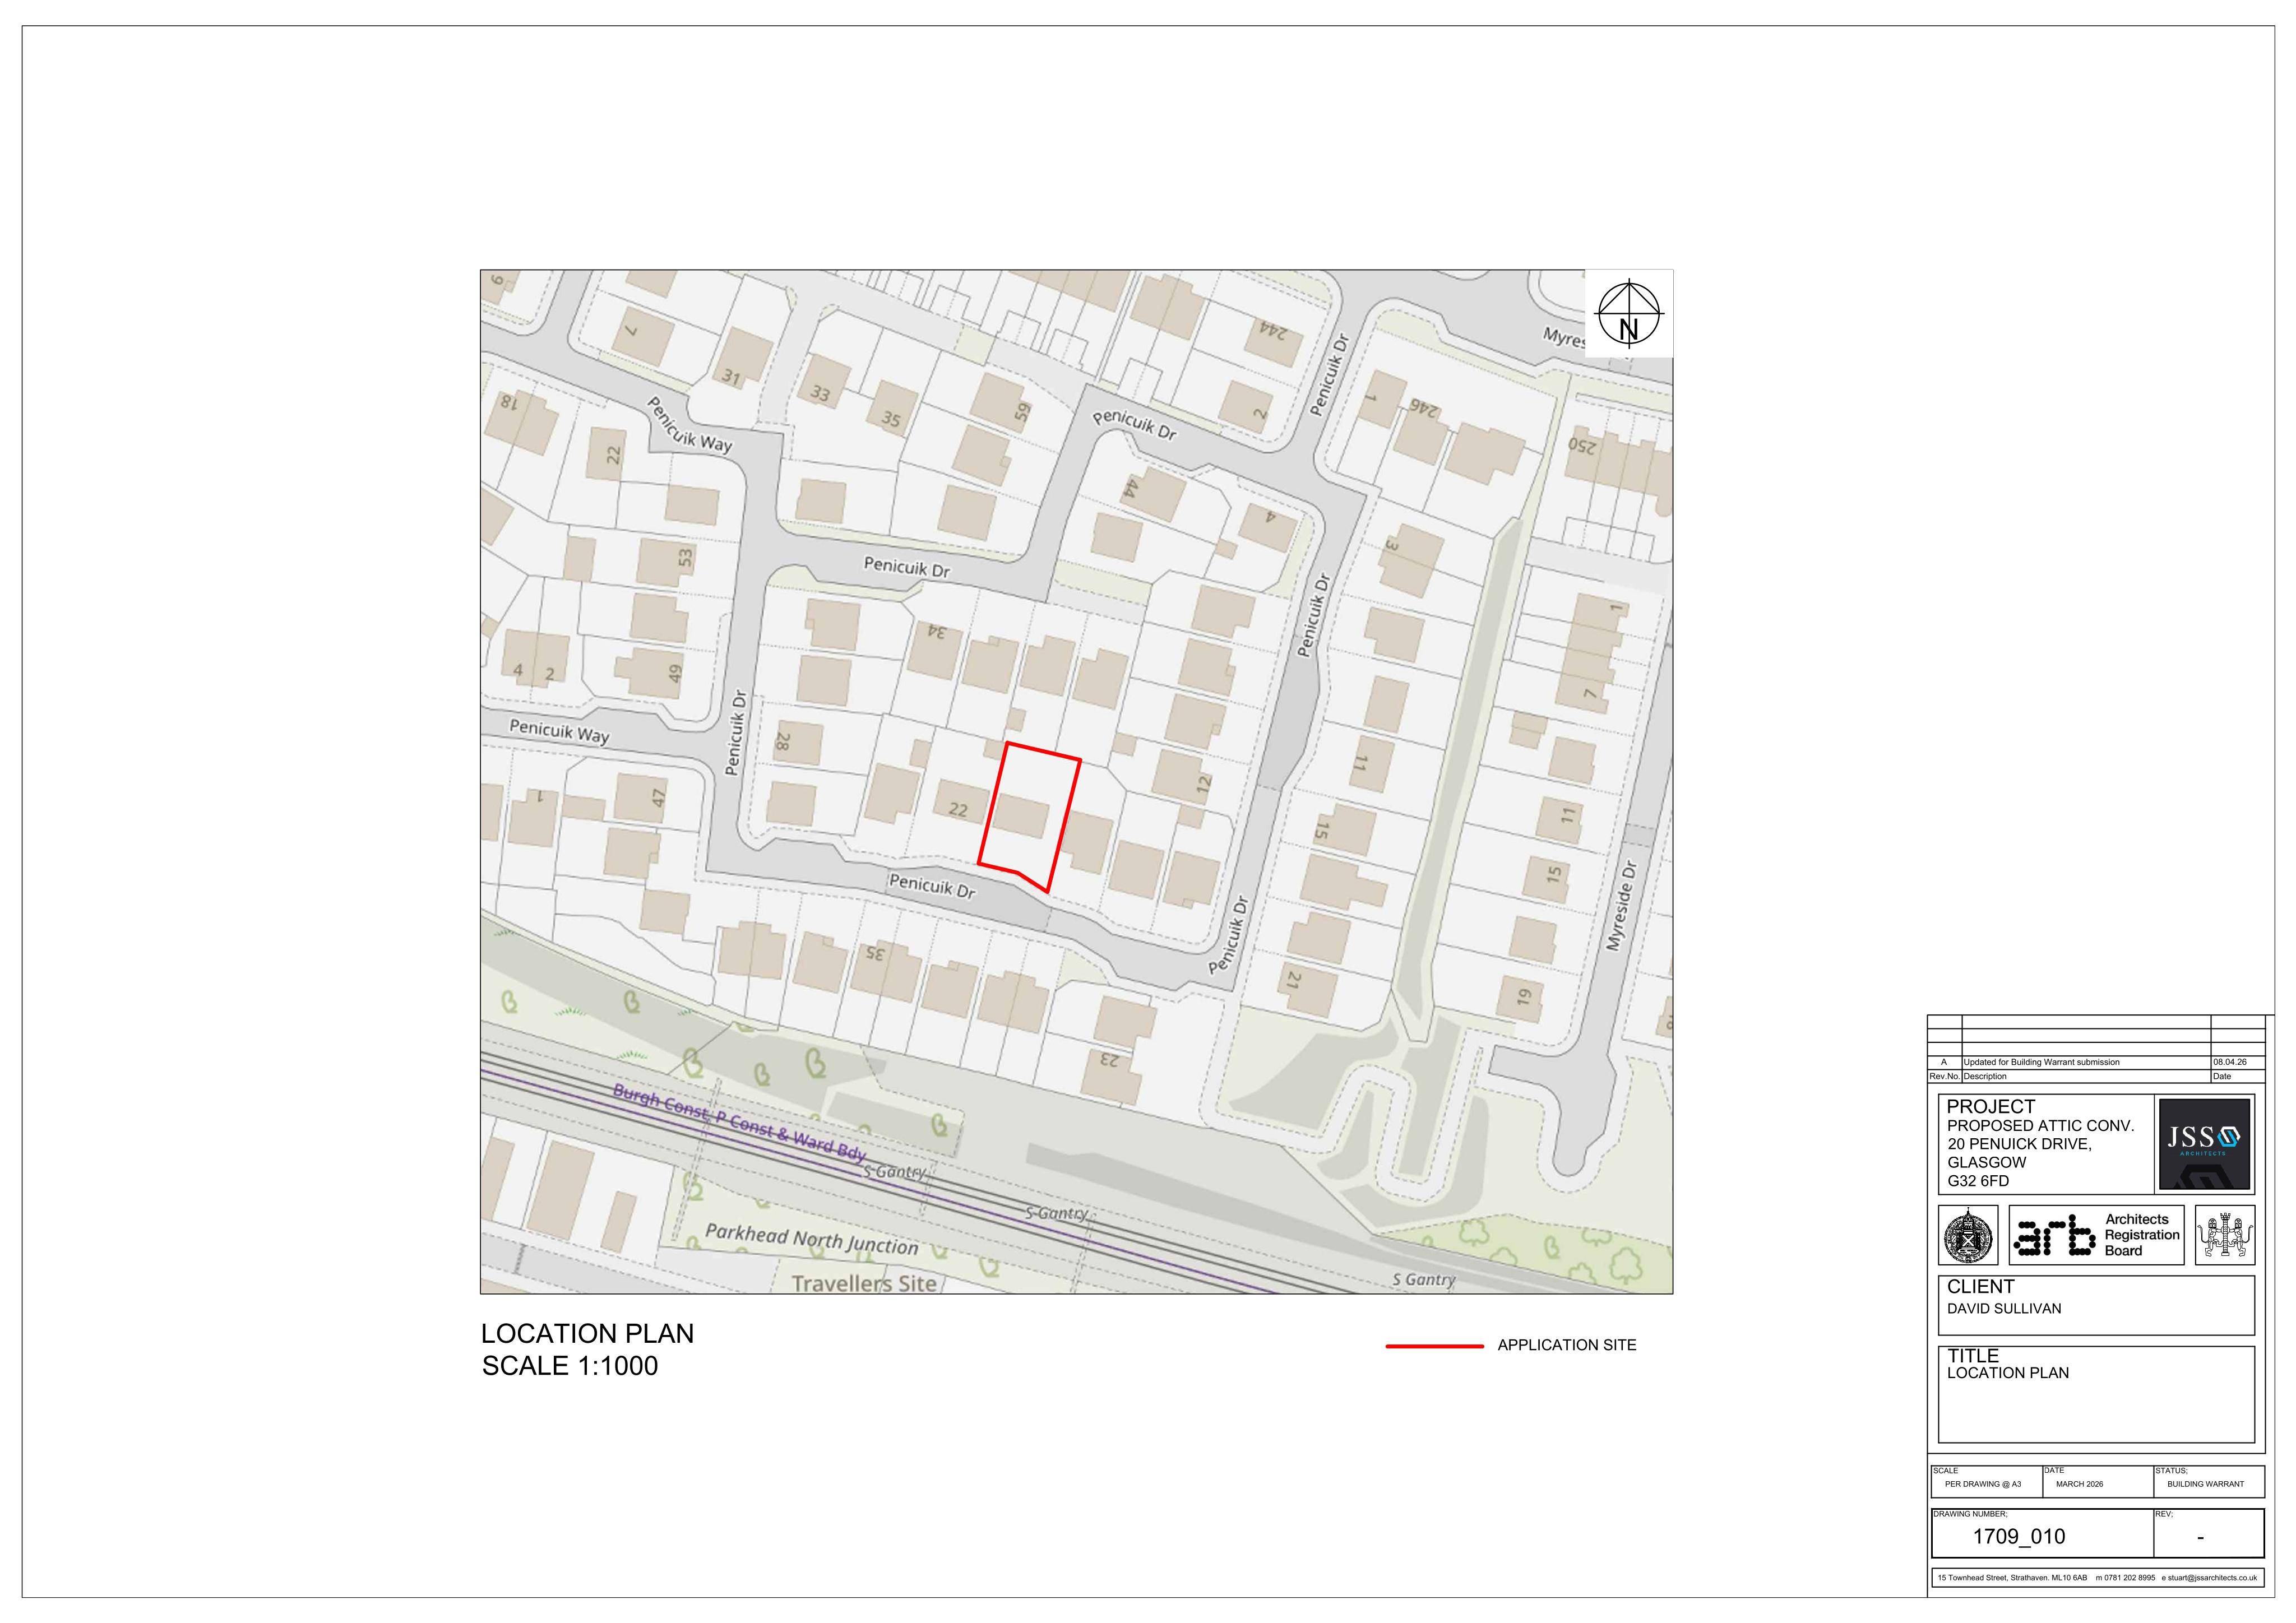The height and width of the screenshot is (1623, 2296).
Task: Click the Parkhead North Junction map label
Action: pyautogui.click(x=811, y=1240)
